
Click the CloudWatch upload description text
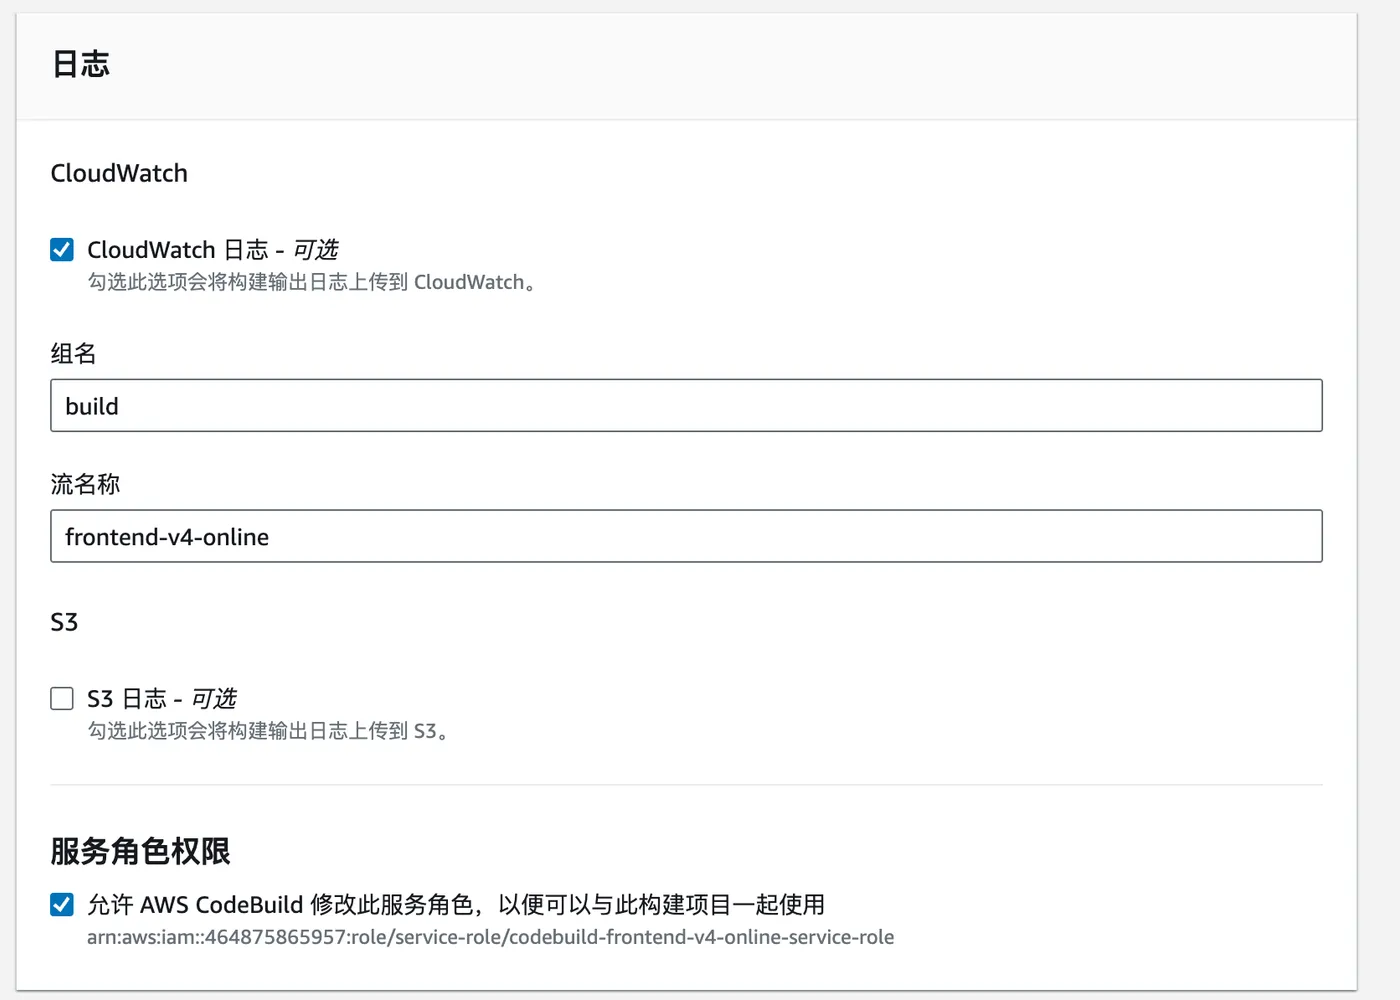(312, 283)
